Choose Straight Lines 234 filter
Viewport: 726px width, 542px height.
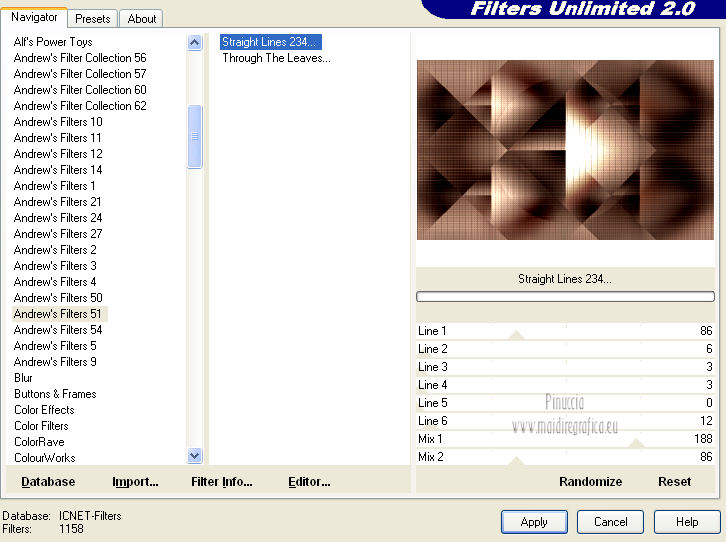[x=270, y=42]
